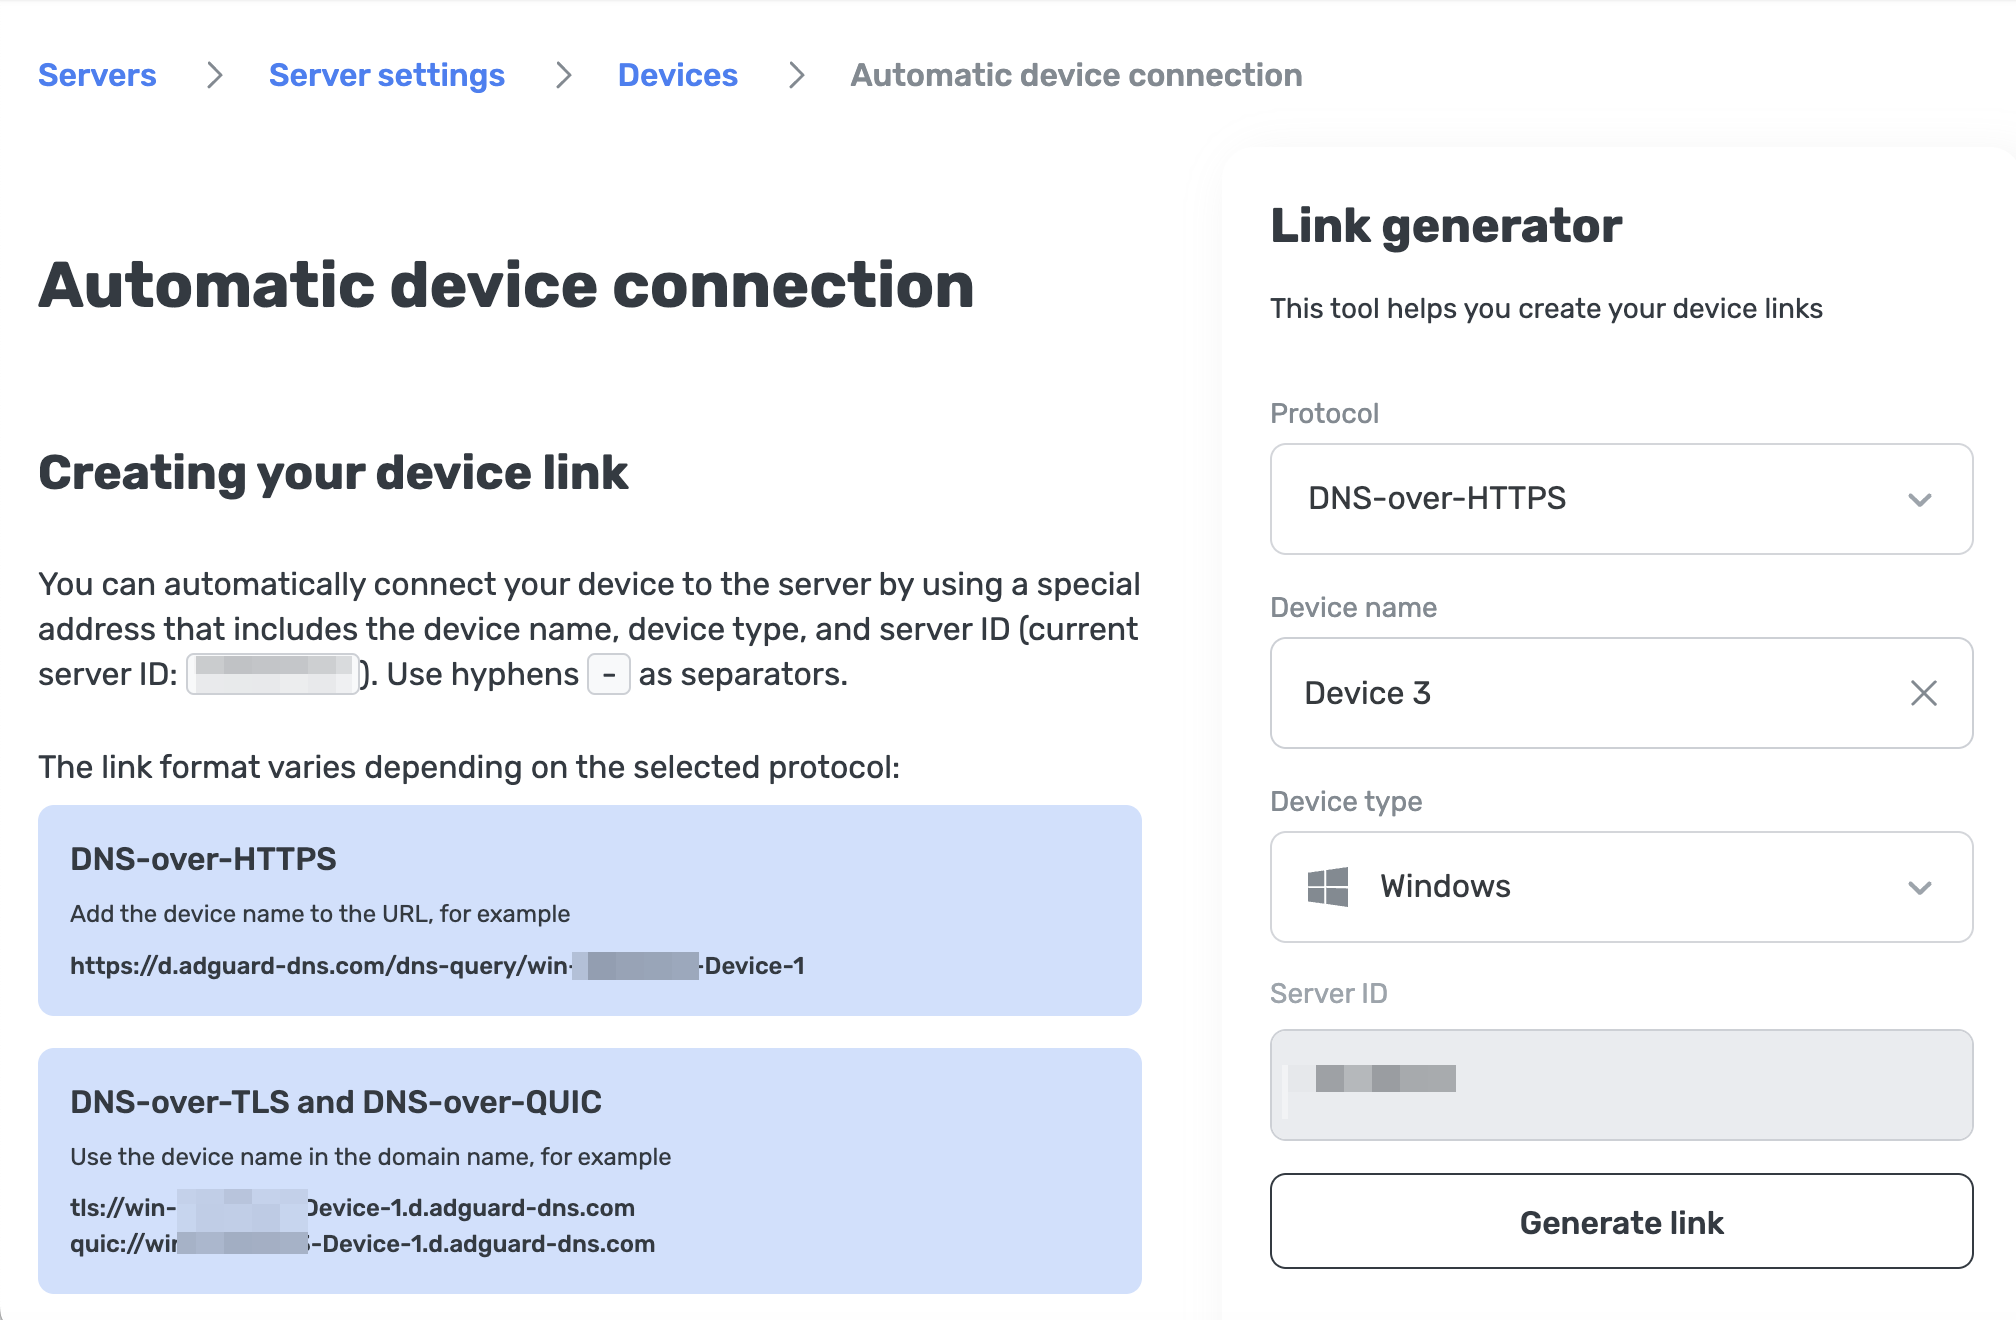The width and height of the screenshot is (2016, 1320).
Task: Click the DNS-over-HTTPS example URL
Action: (437, 966)
